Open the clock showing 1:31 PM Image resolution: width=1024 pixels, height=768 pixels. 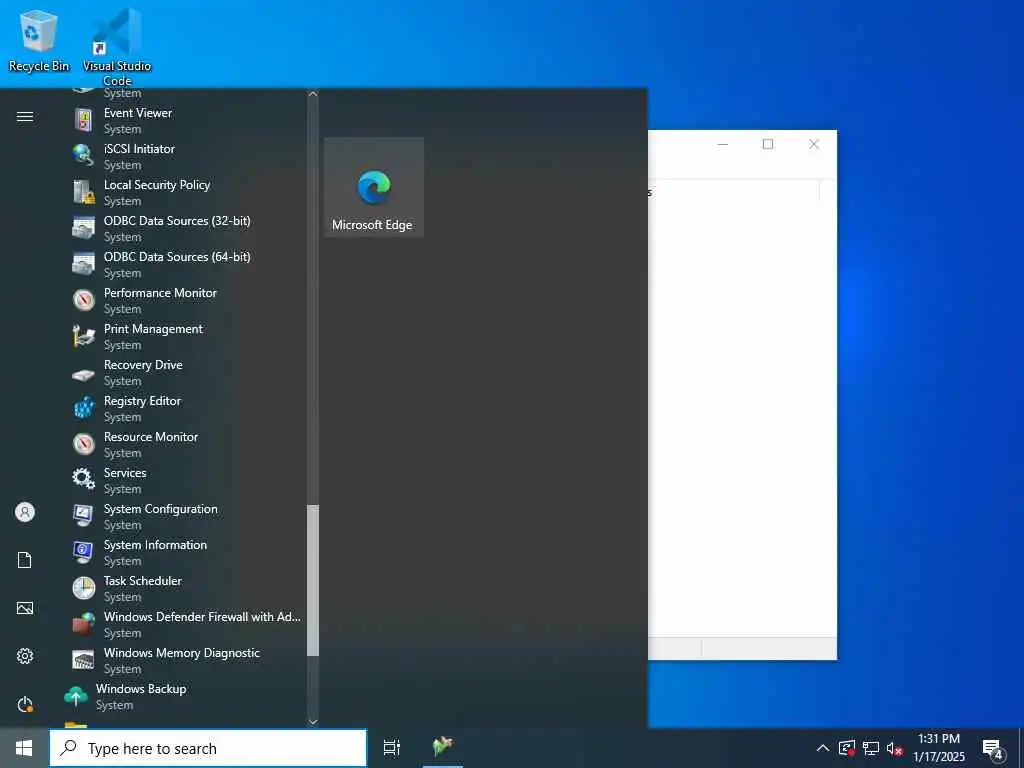[938, 748]
